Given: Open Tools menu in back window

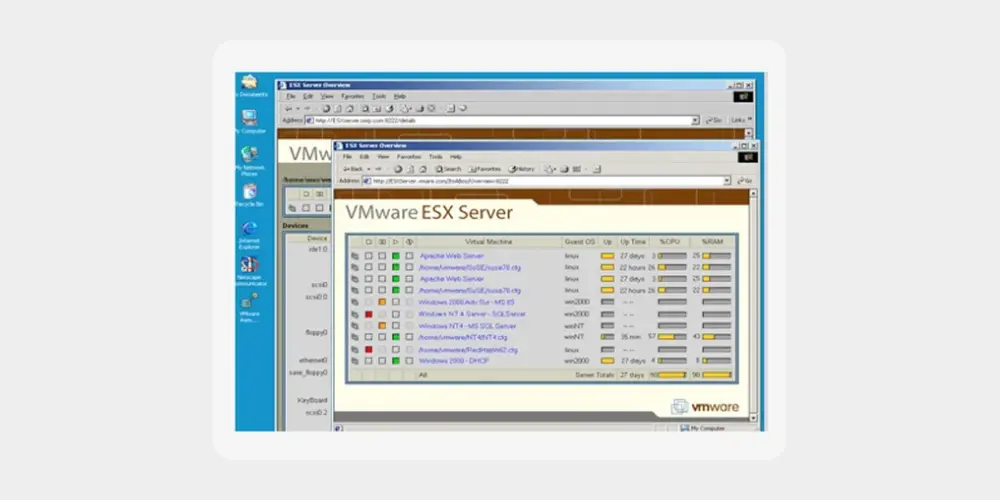Looking at the screenshot, I should coord(379,96).
